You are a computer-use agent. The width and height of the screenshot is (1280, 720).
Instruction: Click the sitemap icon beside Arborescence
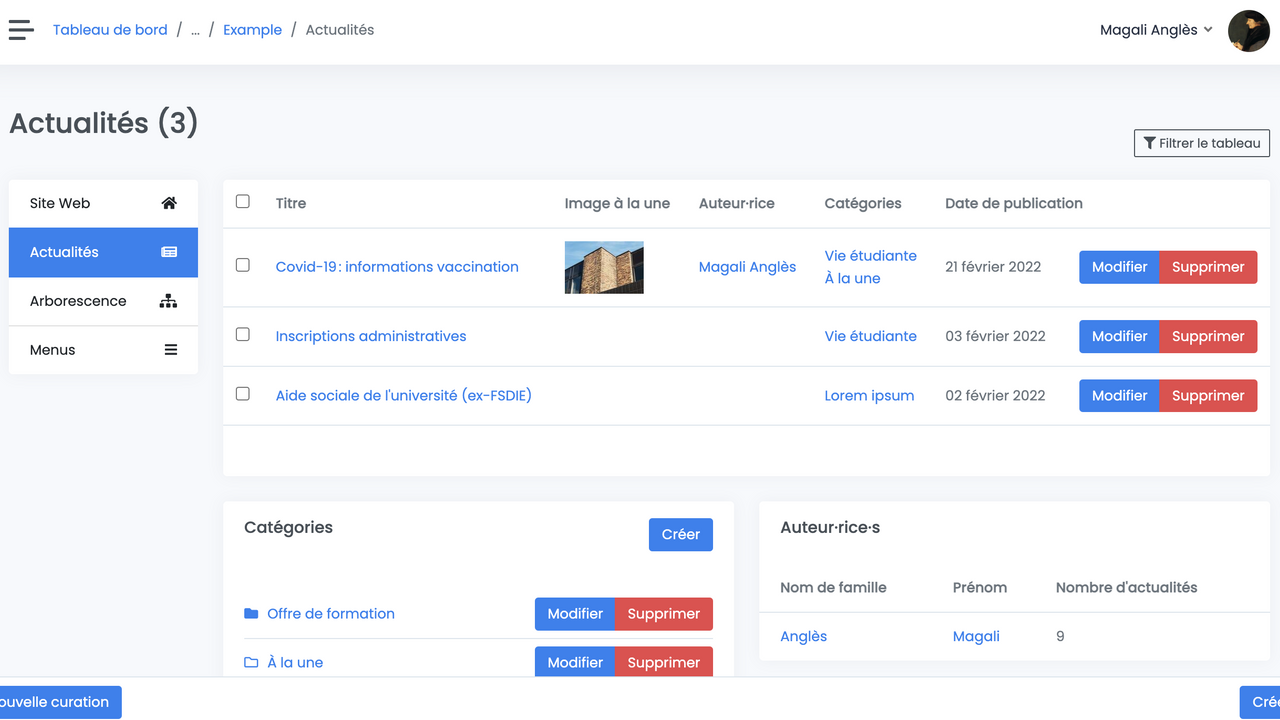coord(169,301)
